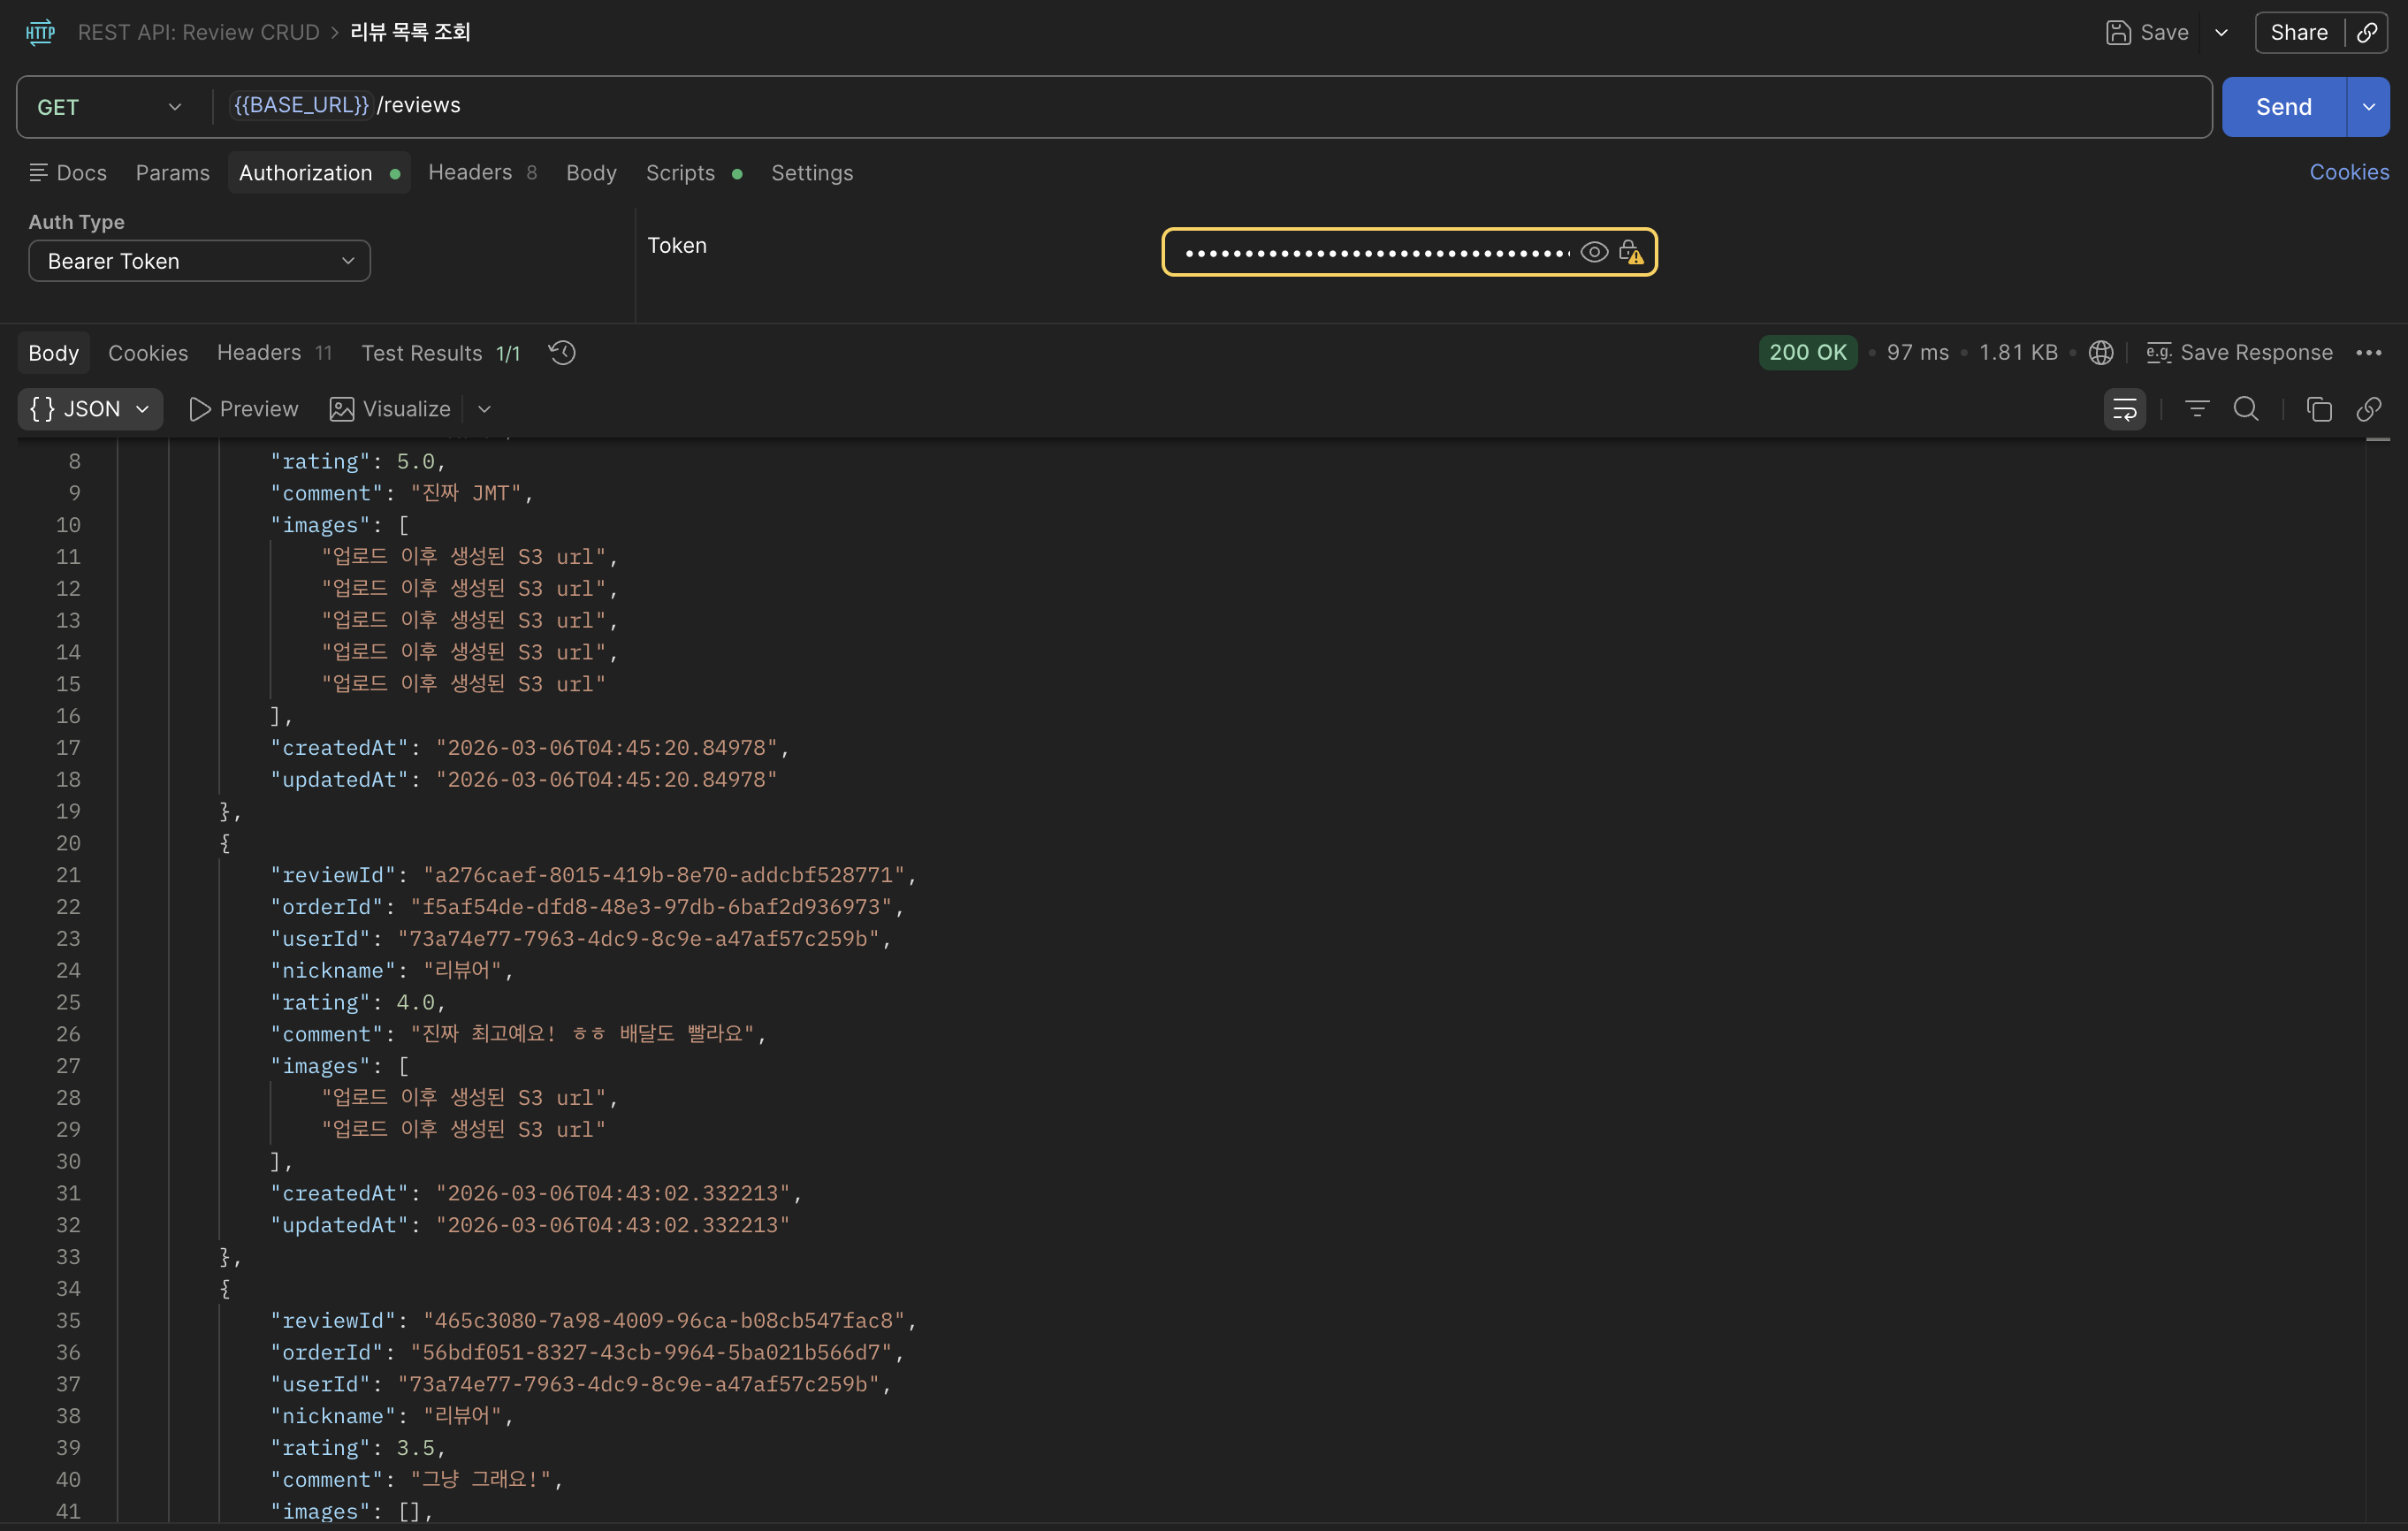Click the token lock warning icon
This screenshot has width=2408, height=1531.
click(x=1631, y=252)
